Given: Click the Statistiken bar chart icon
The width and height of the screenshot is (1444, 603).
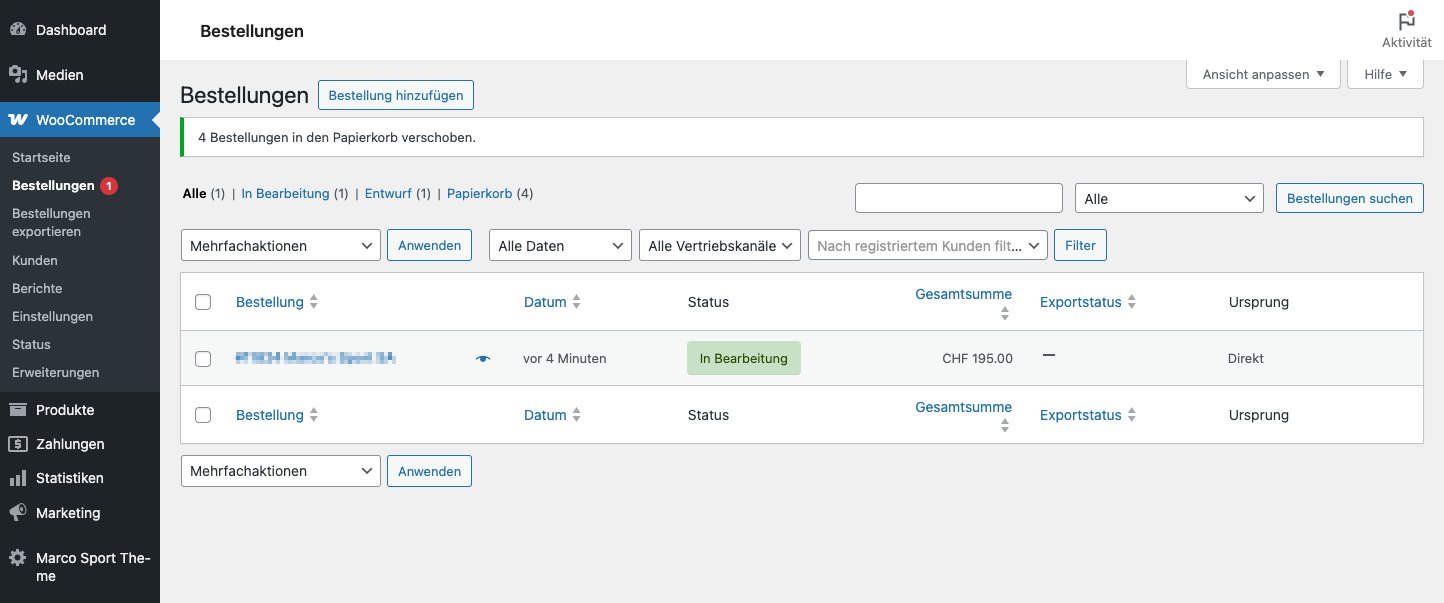Looking at the screenshot, I should pos(18,478).
